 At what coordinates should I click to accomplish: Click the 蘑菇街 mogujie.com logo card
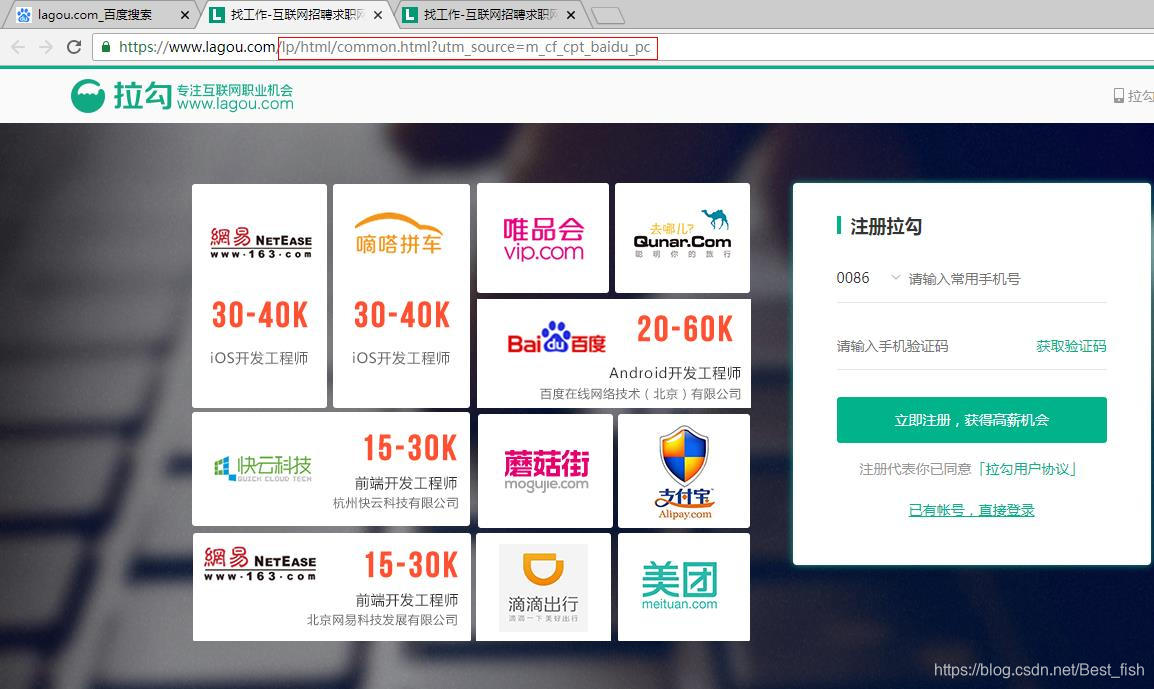pos(545,471)
